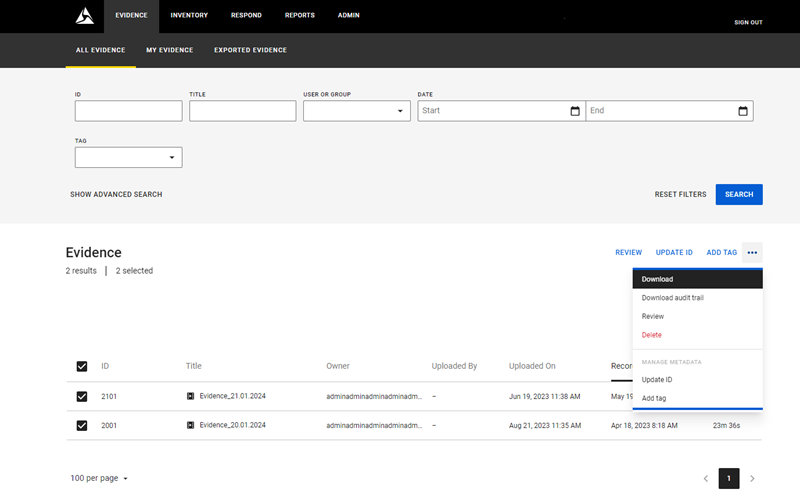Open the Start date calendar picker

[x=574, y=111]
